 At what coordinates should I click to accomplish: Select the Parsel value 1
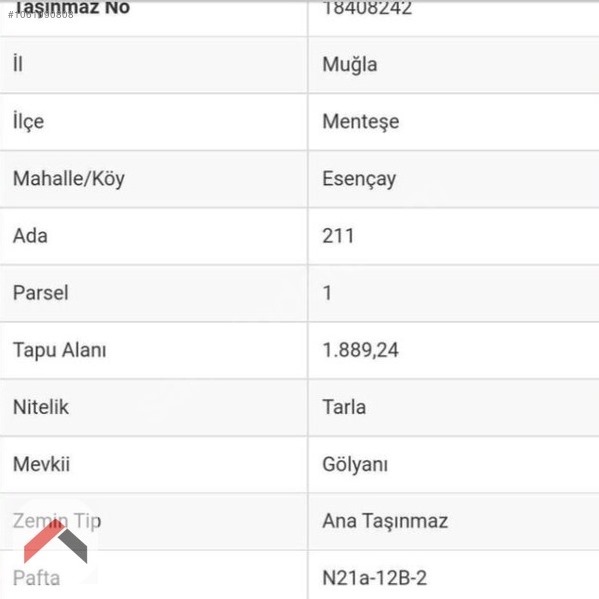click(x=327, y=293)
